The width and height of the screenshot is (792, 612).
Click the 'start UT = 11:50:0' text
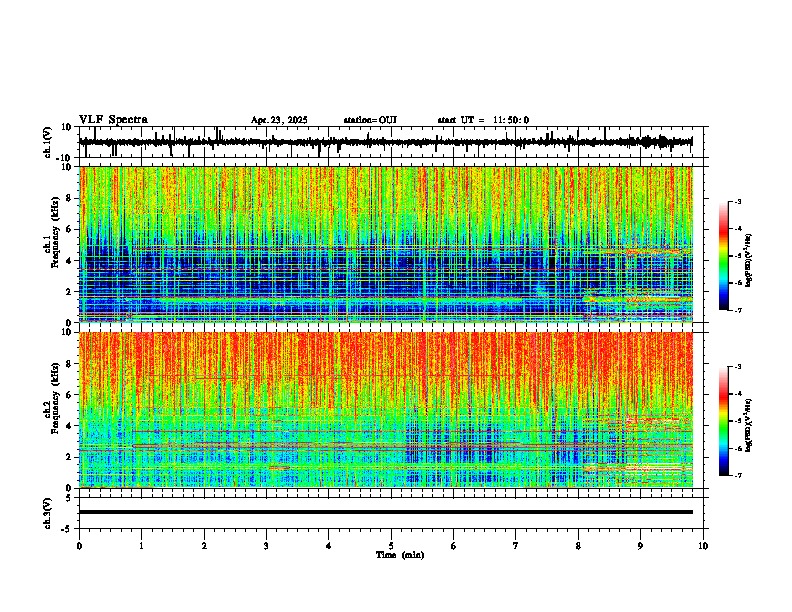(483, 120)
